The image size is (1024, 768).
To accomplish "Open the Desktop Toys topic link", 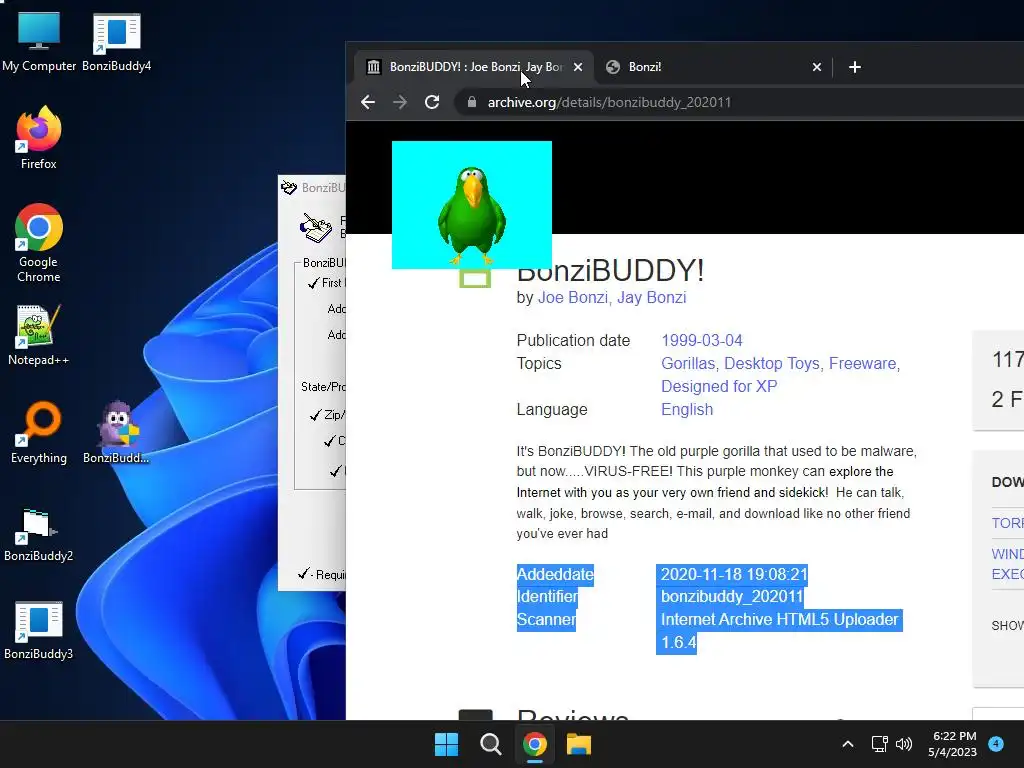I will (x=772, y=363).
